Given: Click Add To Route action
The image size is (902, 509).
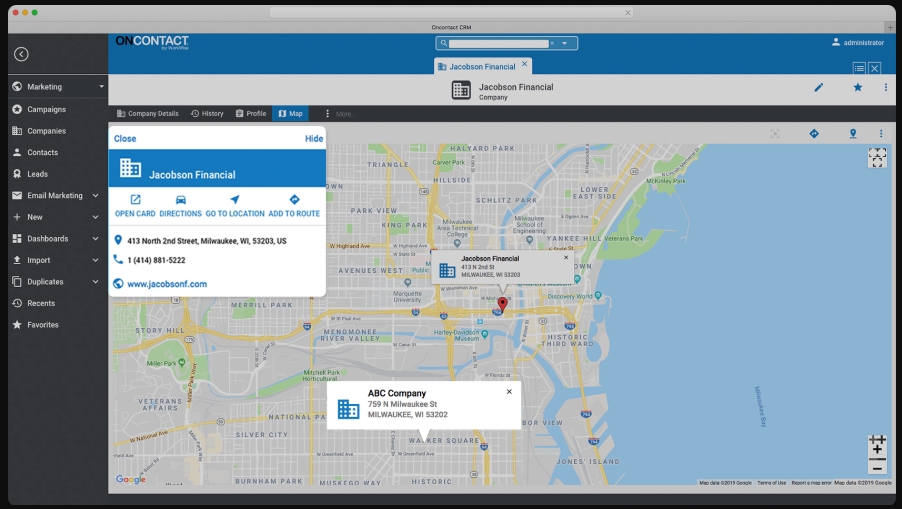Looking at the screenshot, I should pyautogui.click(x=294, y=205).
